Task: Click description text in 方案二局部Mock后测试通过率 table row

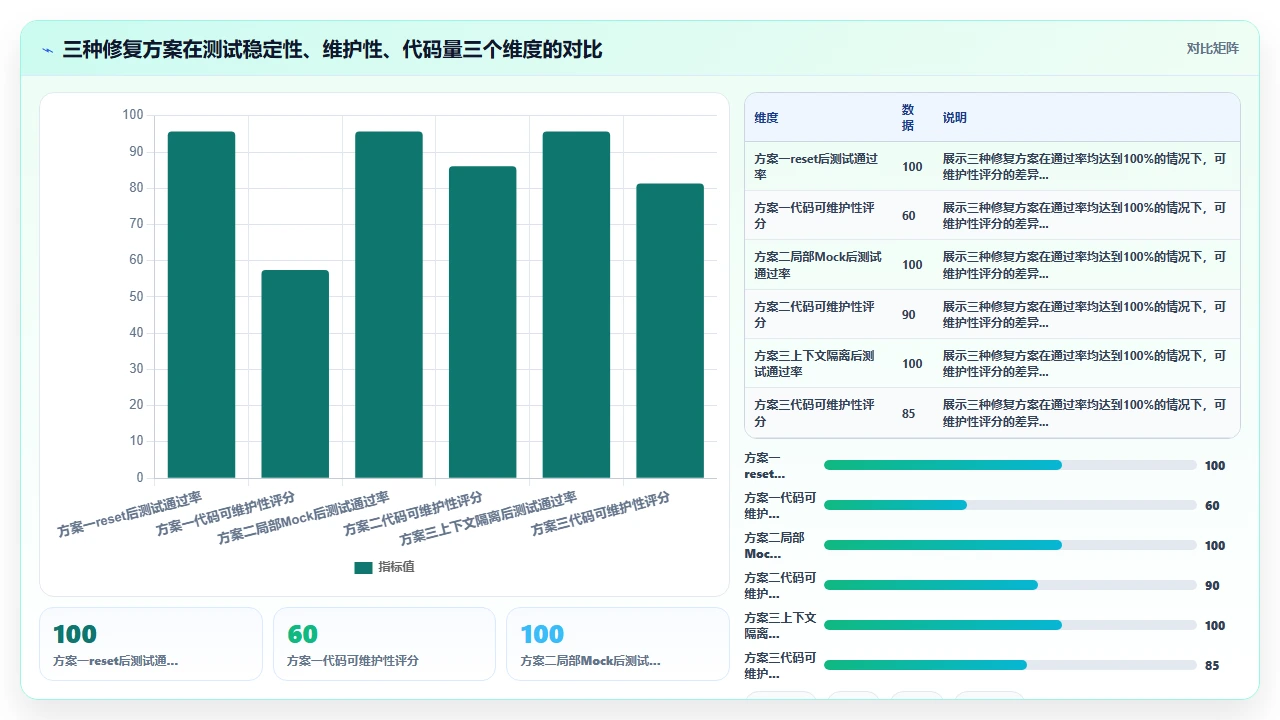Action: 1084,265
